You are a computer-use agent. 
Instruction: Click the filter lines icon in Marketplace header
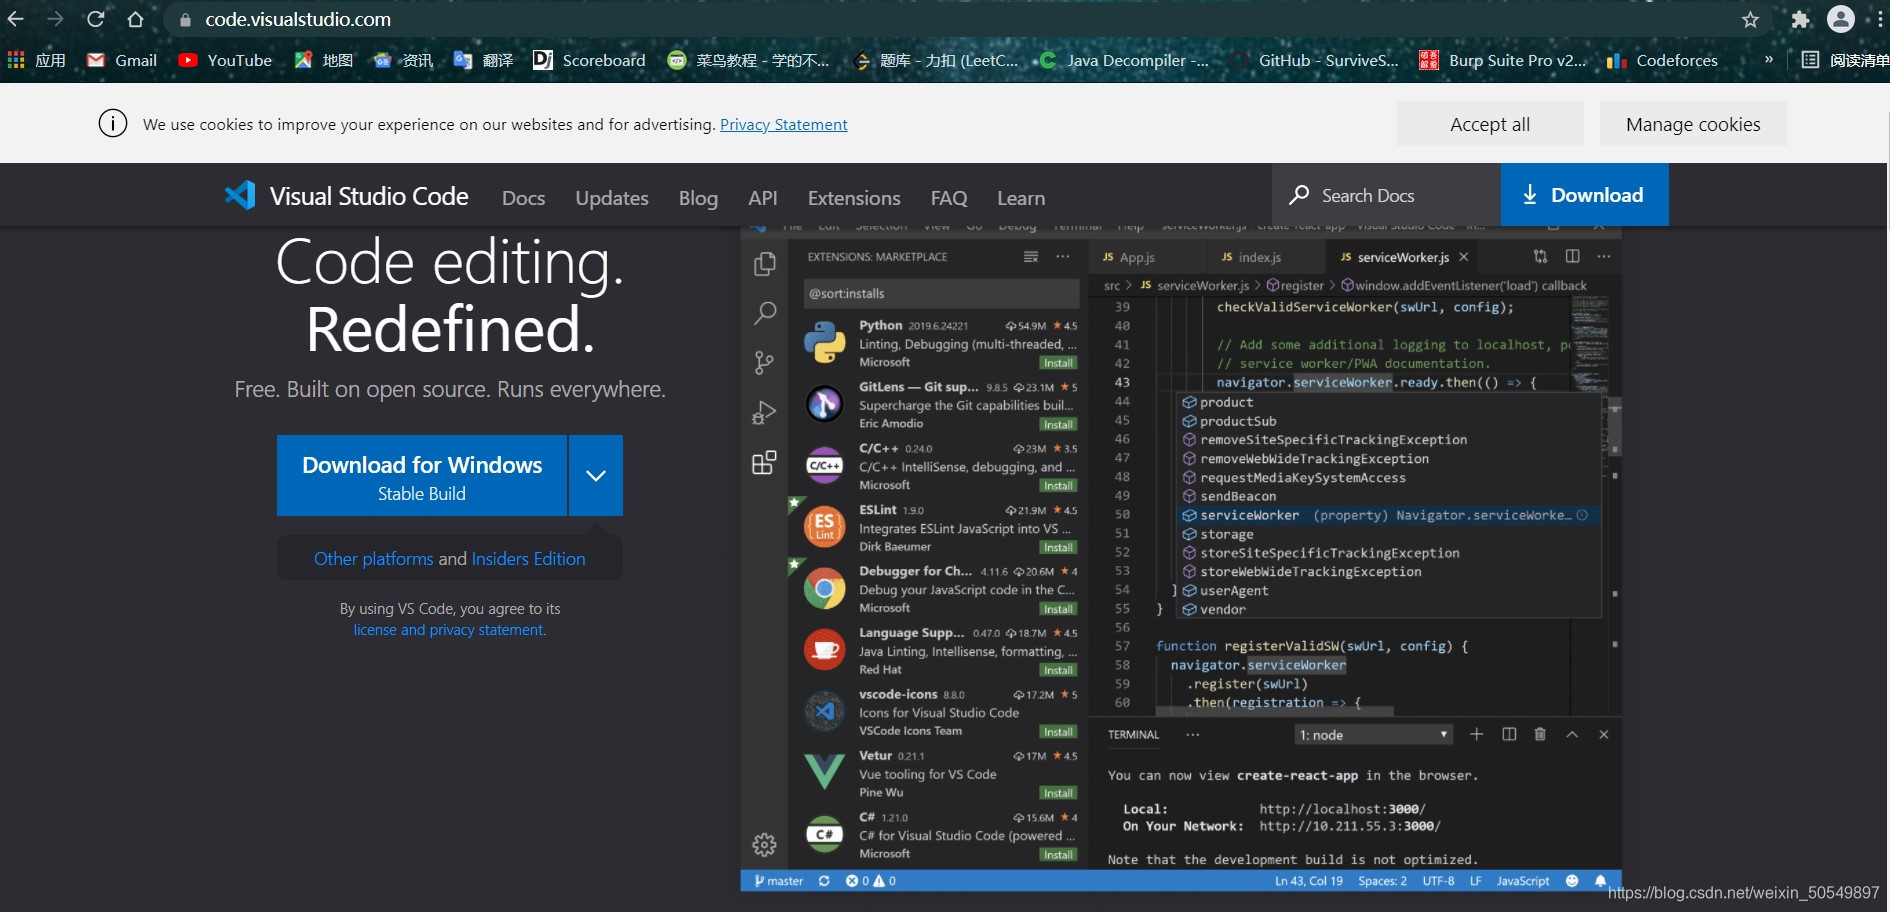click(x=1031, y=257)
